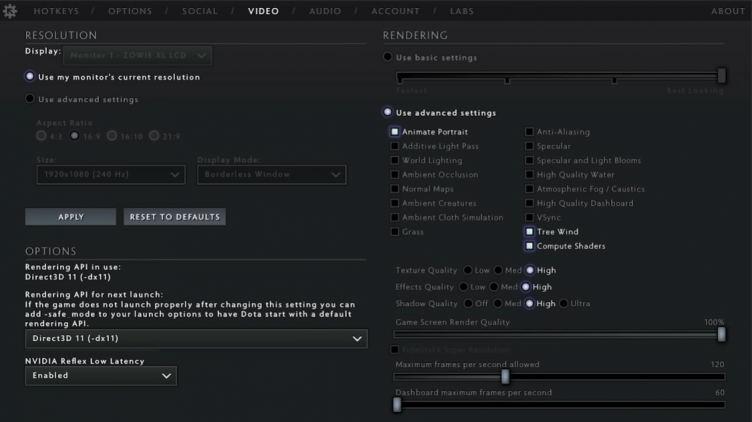Toggle the Compute Shaders checkbox
752x422 pixels.
[530, 246]
